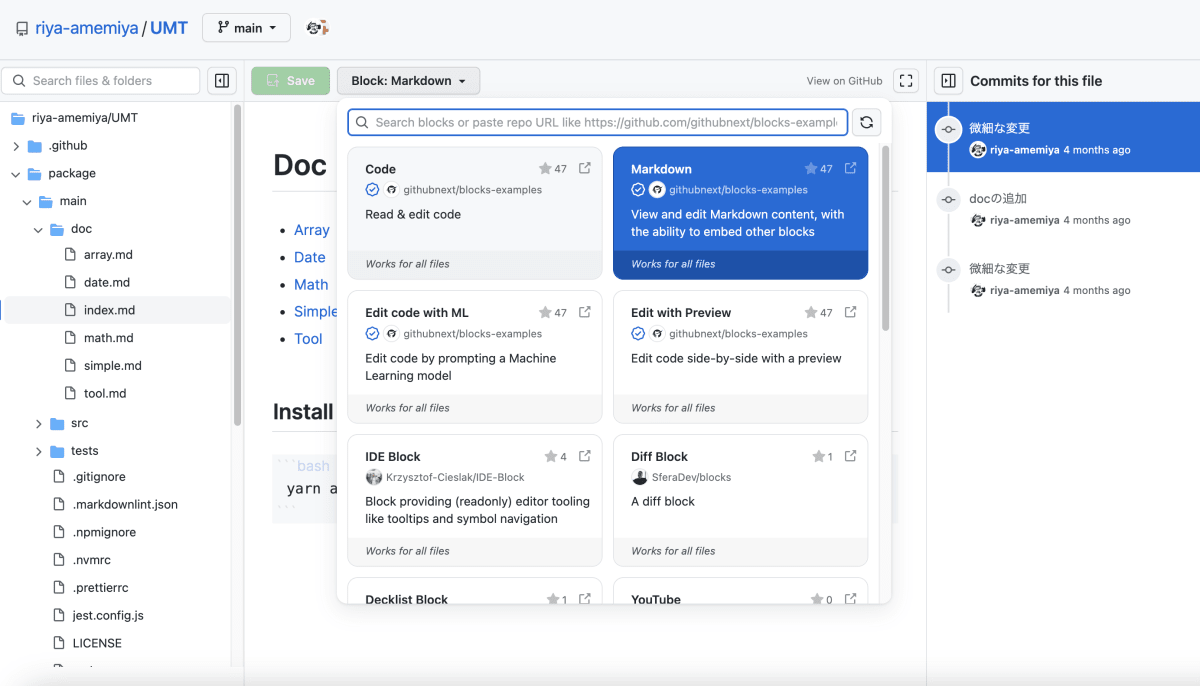Open the main branch dropdown
This screenshot has width=1200, height=686.
pyautogui.click(x=246, y=28)
